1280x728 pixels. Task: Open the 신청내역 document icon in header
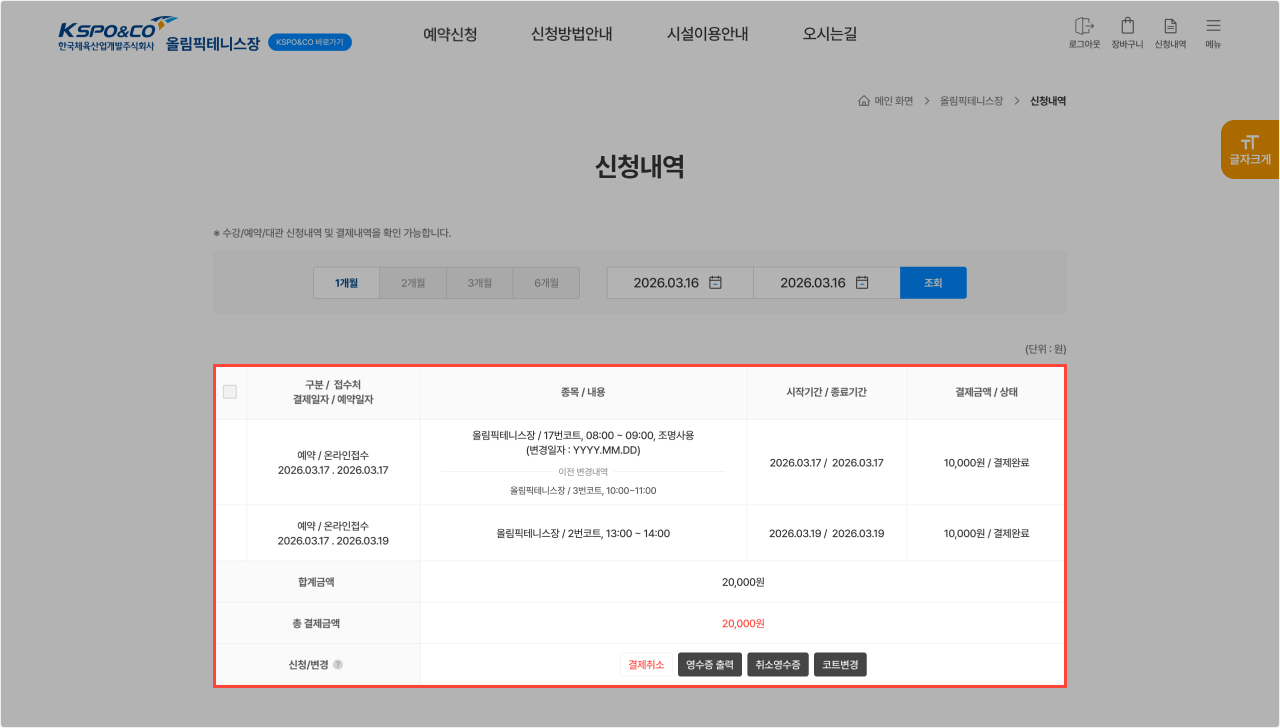(x=1170, y=26)
